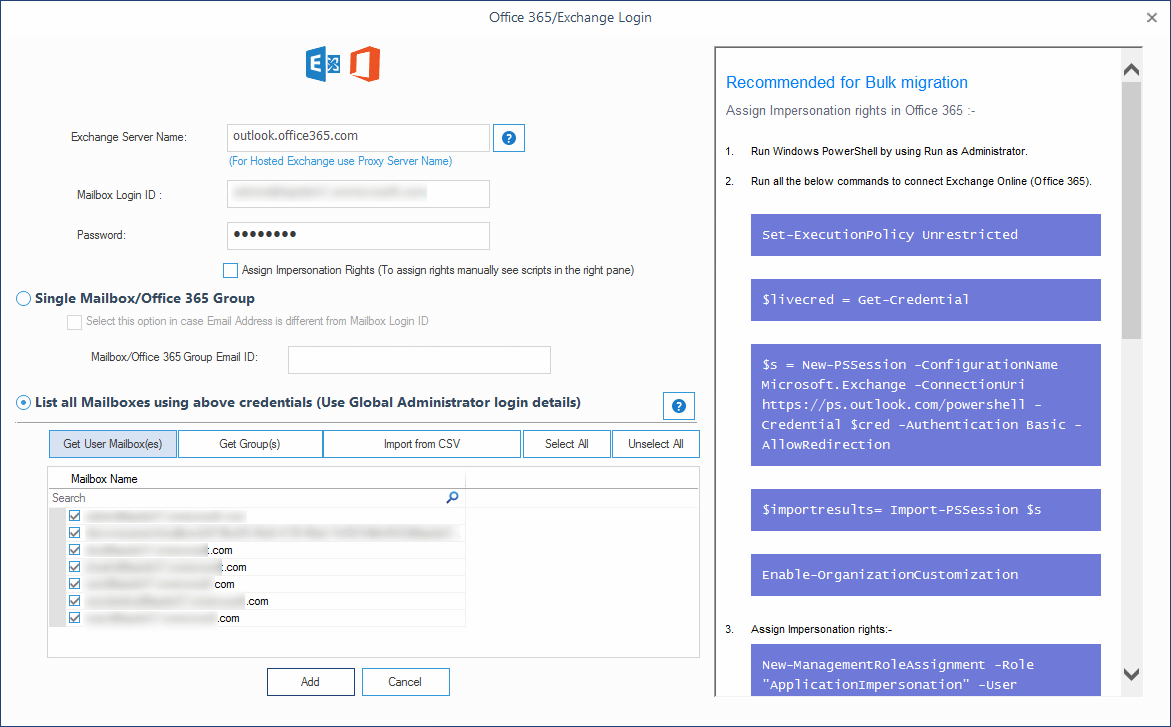Click the Unselect All button
The height and width of the screenshot is (727, 1171).
coord(656,444)
